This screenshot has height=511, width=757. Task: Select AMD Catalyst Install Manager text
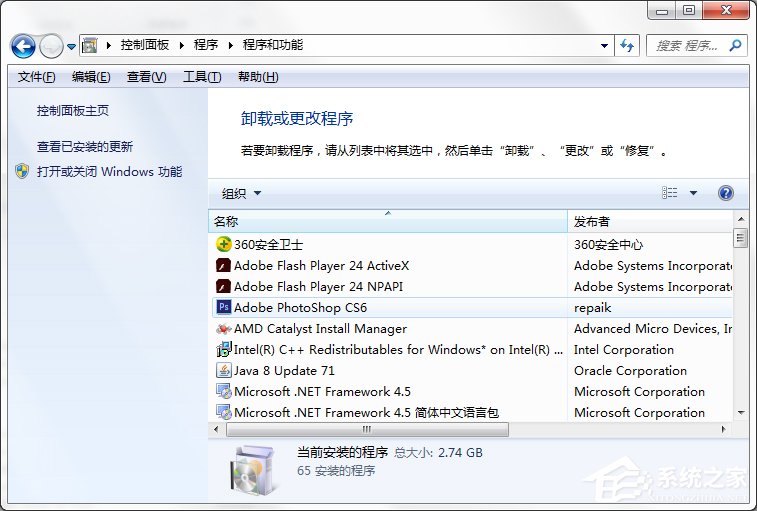point(320,329)
